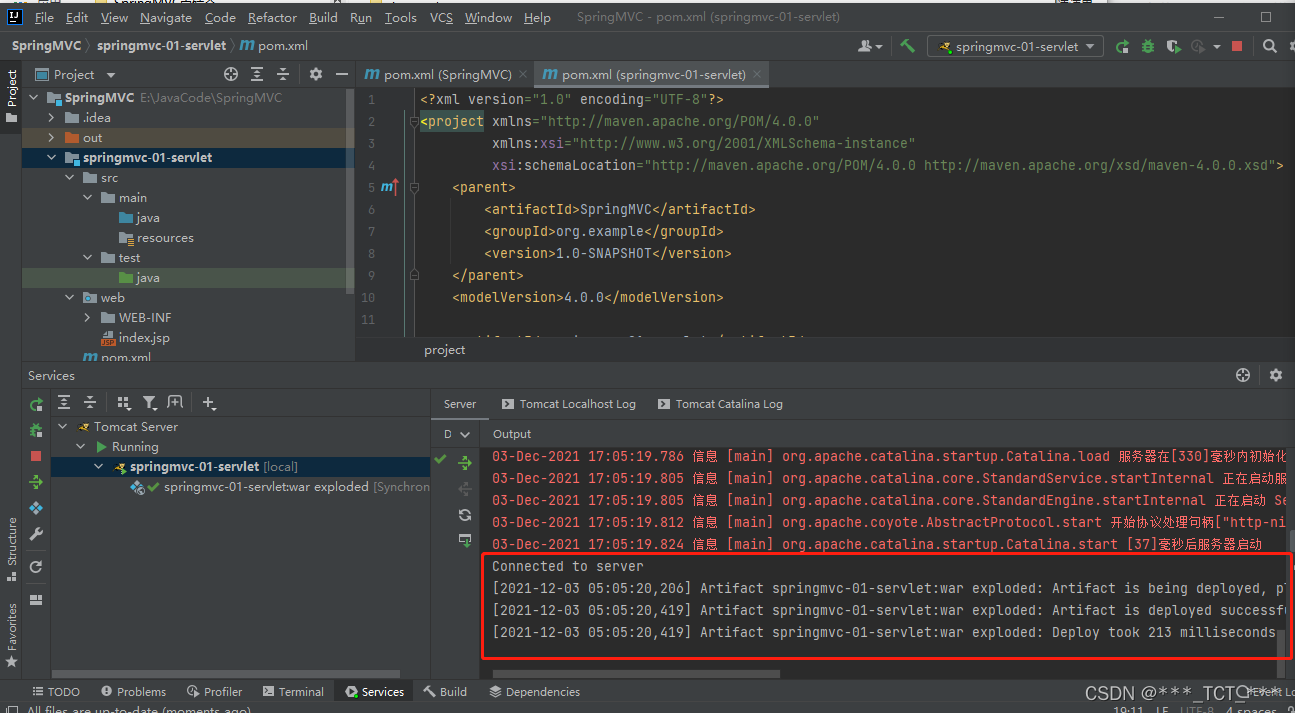
Task: Click Deploy All icon in Services side toolbar
Action: tap(36, 482)
